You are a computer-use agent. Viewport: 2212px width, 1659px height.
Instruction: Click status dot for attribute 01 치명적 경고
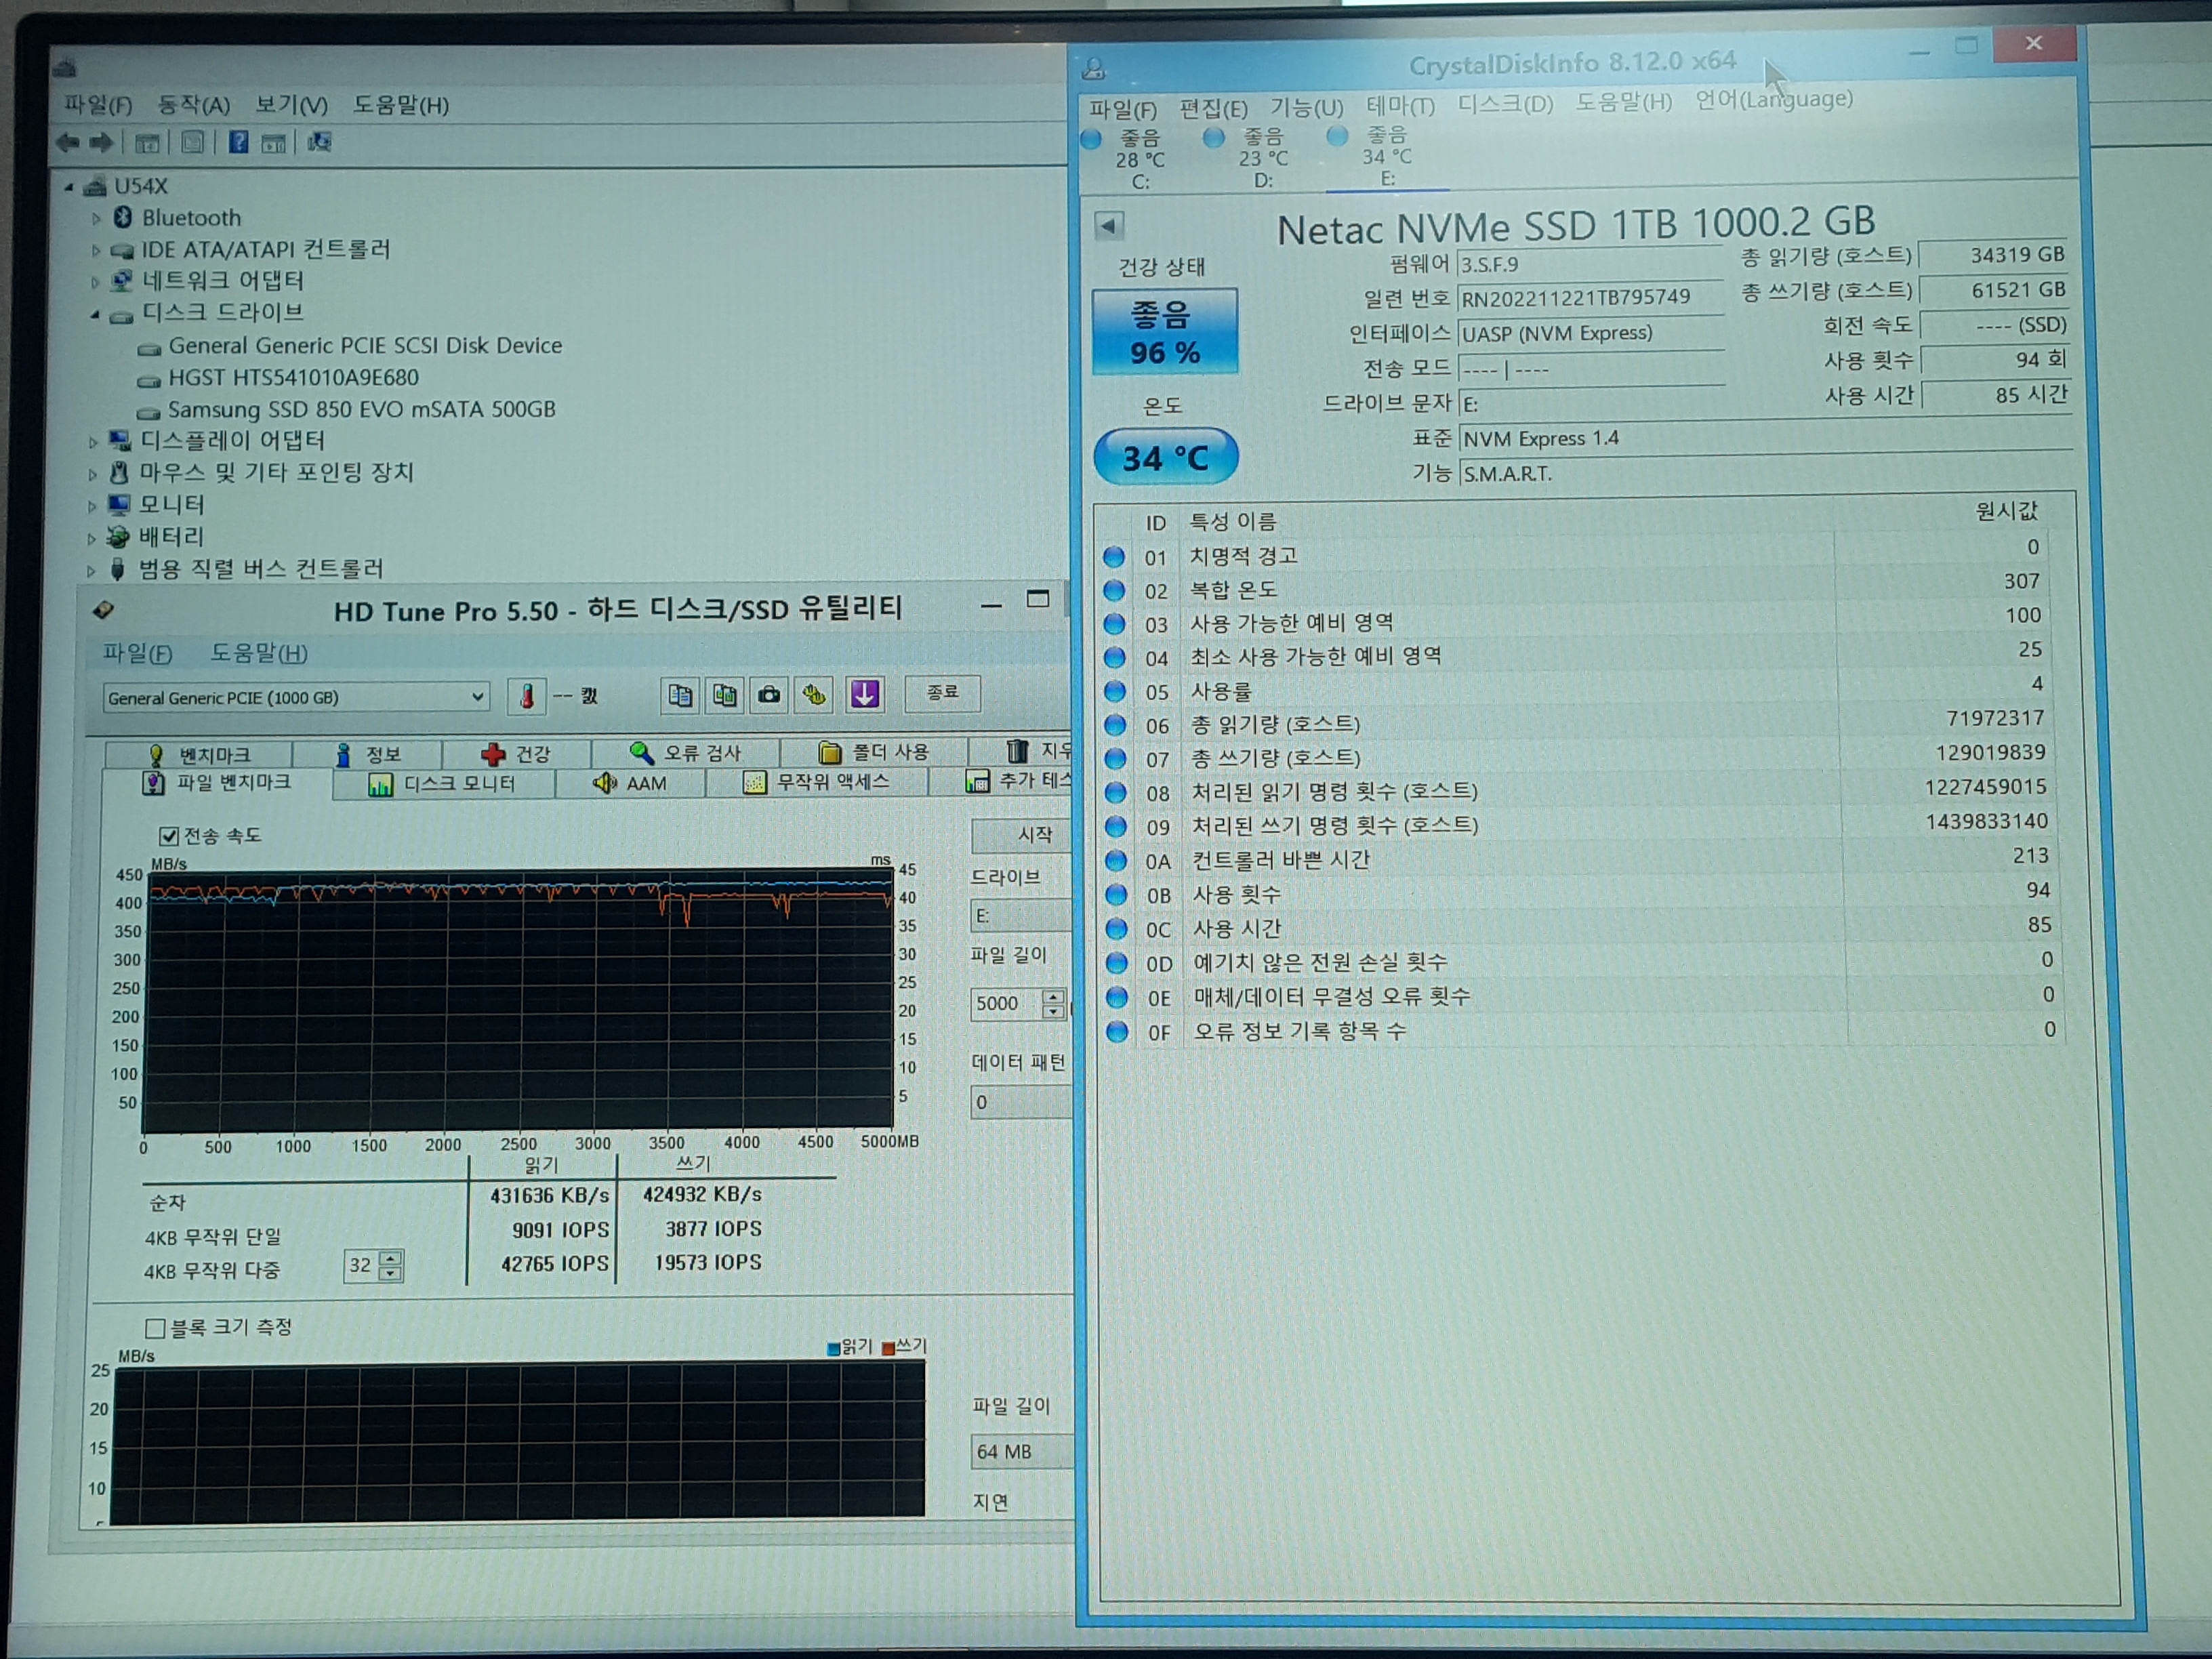click(1113, 556)
